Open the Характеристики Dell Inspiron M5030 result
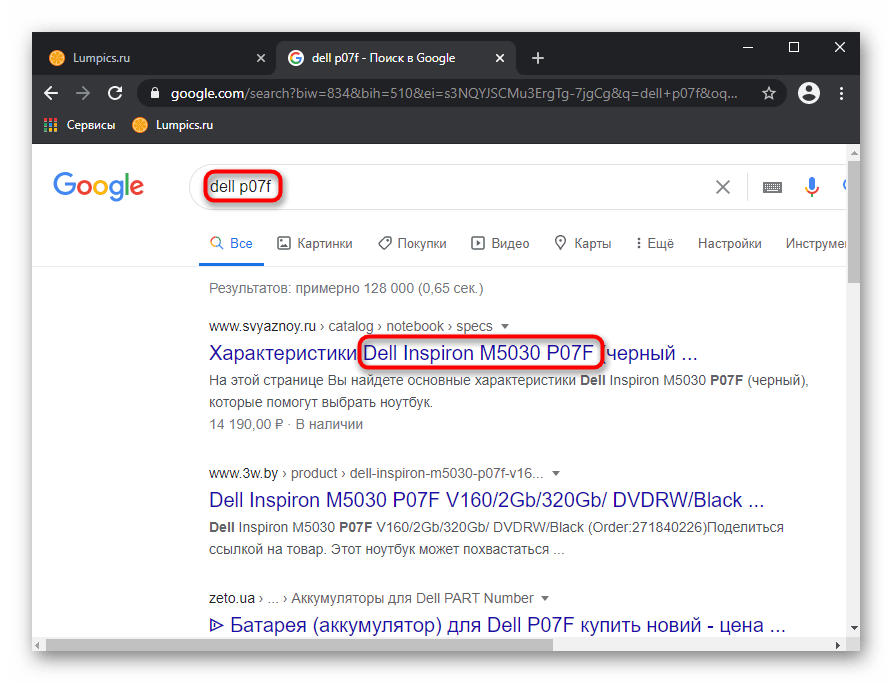 click(x=452, y=353)
